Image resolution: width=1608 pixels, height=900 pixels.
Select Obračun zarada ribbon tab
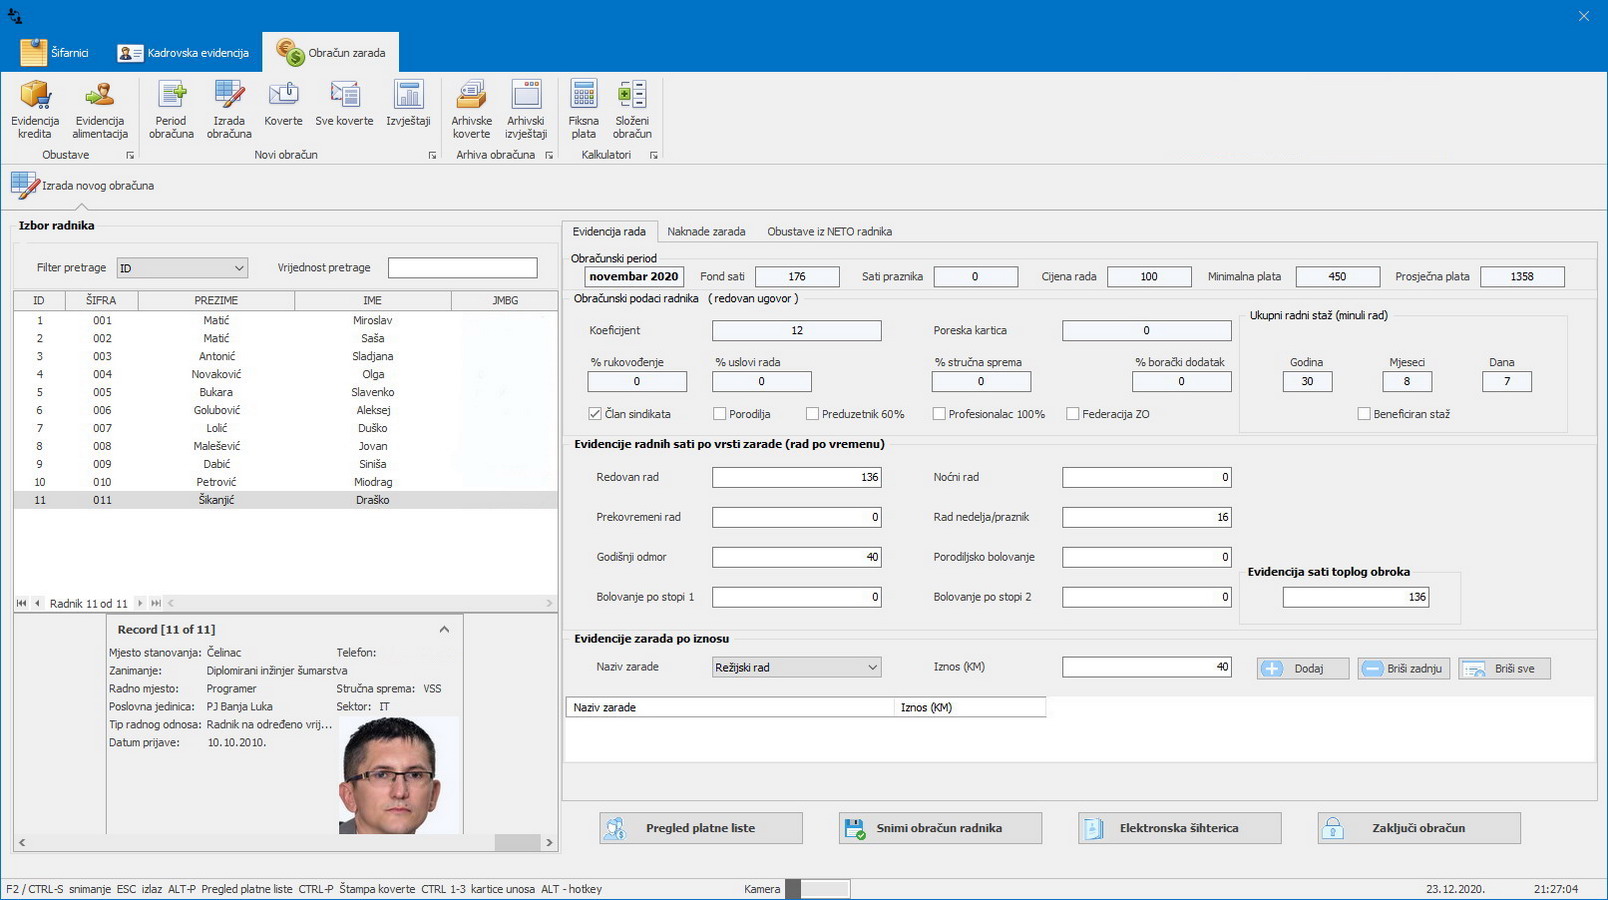(x=331, y=52)
